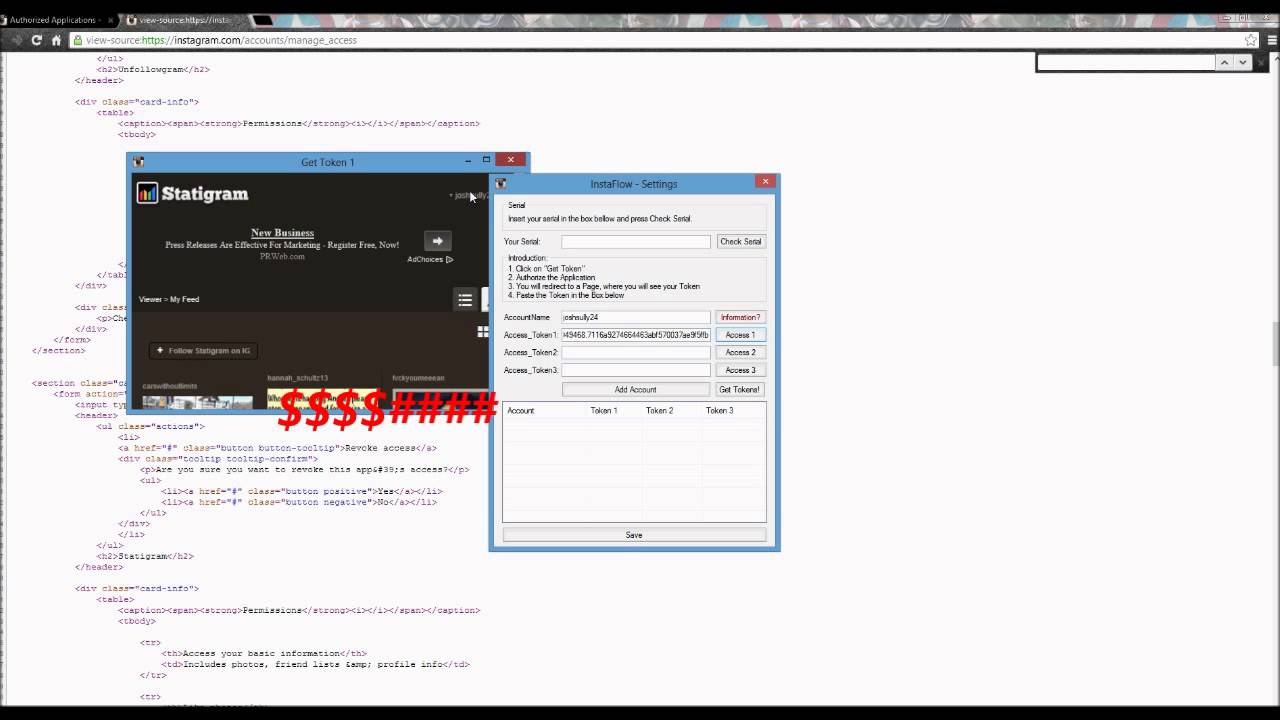
Task: Close the InstaFlow Settings window
Action: 765,181
